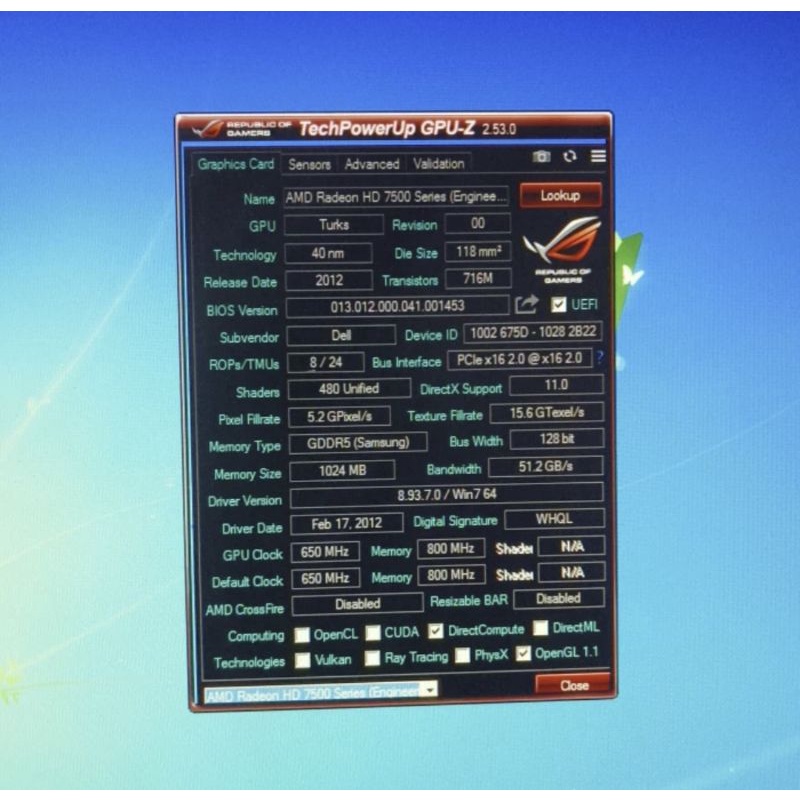Click the GPU Clock row Memory 800 MHz
This screenshot has height=800, width=800.
pos(451,549)
